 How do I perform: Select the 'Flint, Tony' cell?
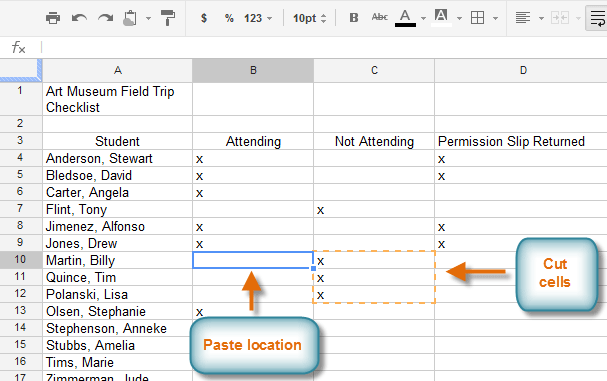click(x=117, y=209)
